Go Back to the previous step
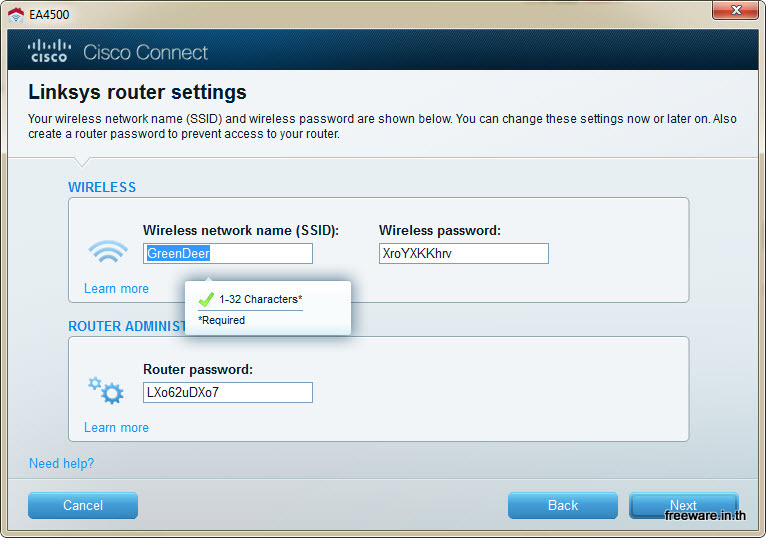This screenshot has width=766, height=538. [x=563, y=505]
